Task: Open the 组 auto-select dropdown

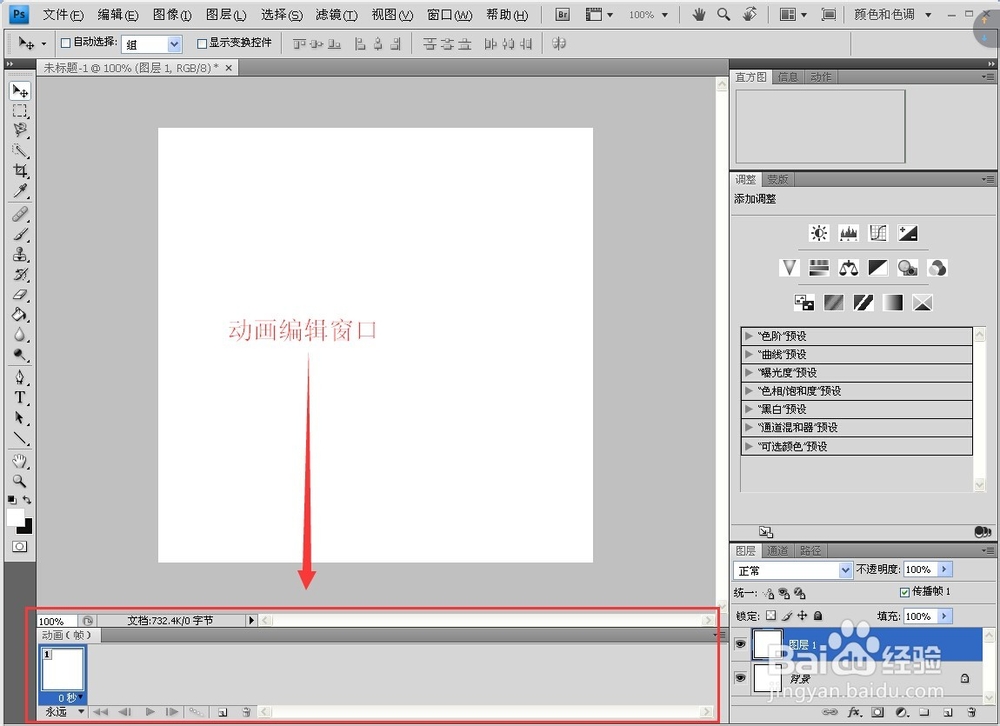Action: point(174,44)
